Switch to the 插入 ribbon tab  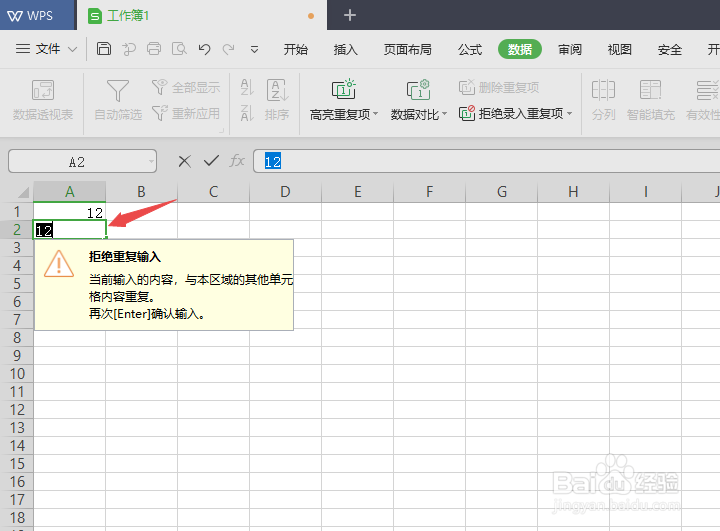[x=345, y=49]
